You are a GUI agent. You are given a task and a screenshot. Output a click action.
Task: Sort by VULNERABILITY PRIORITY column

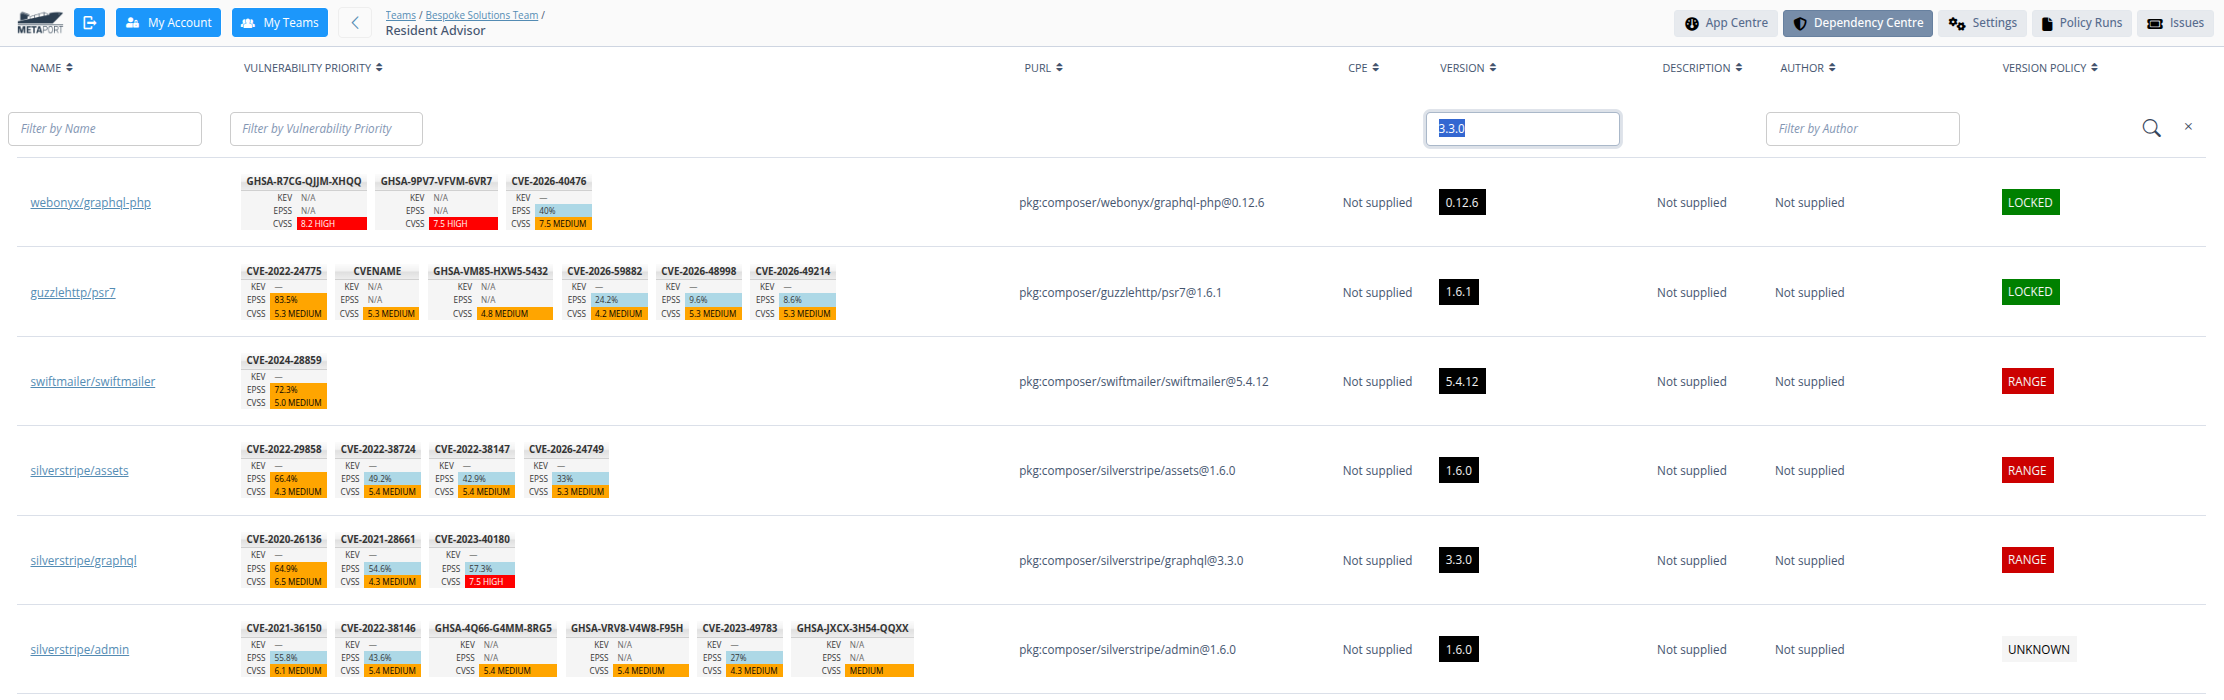point(313,68)
